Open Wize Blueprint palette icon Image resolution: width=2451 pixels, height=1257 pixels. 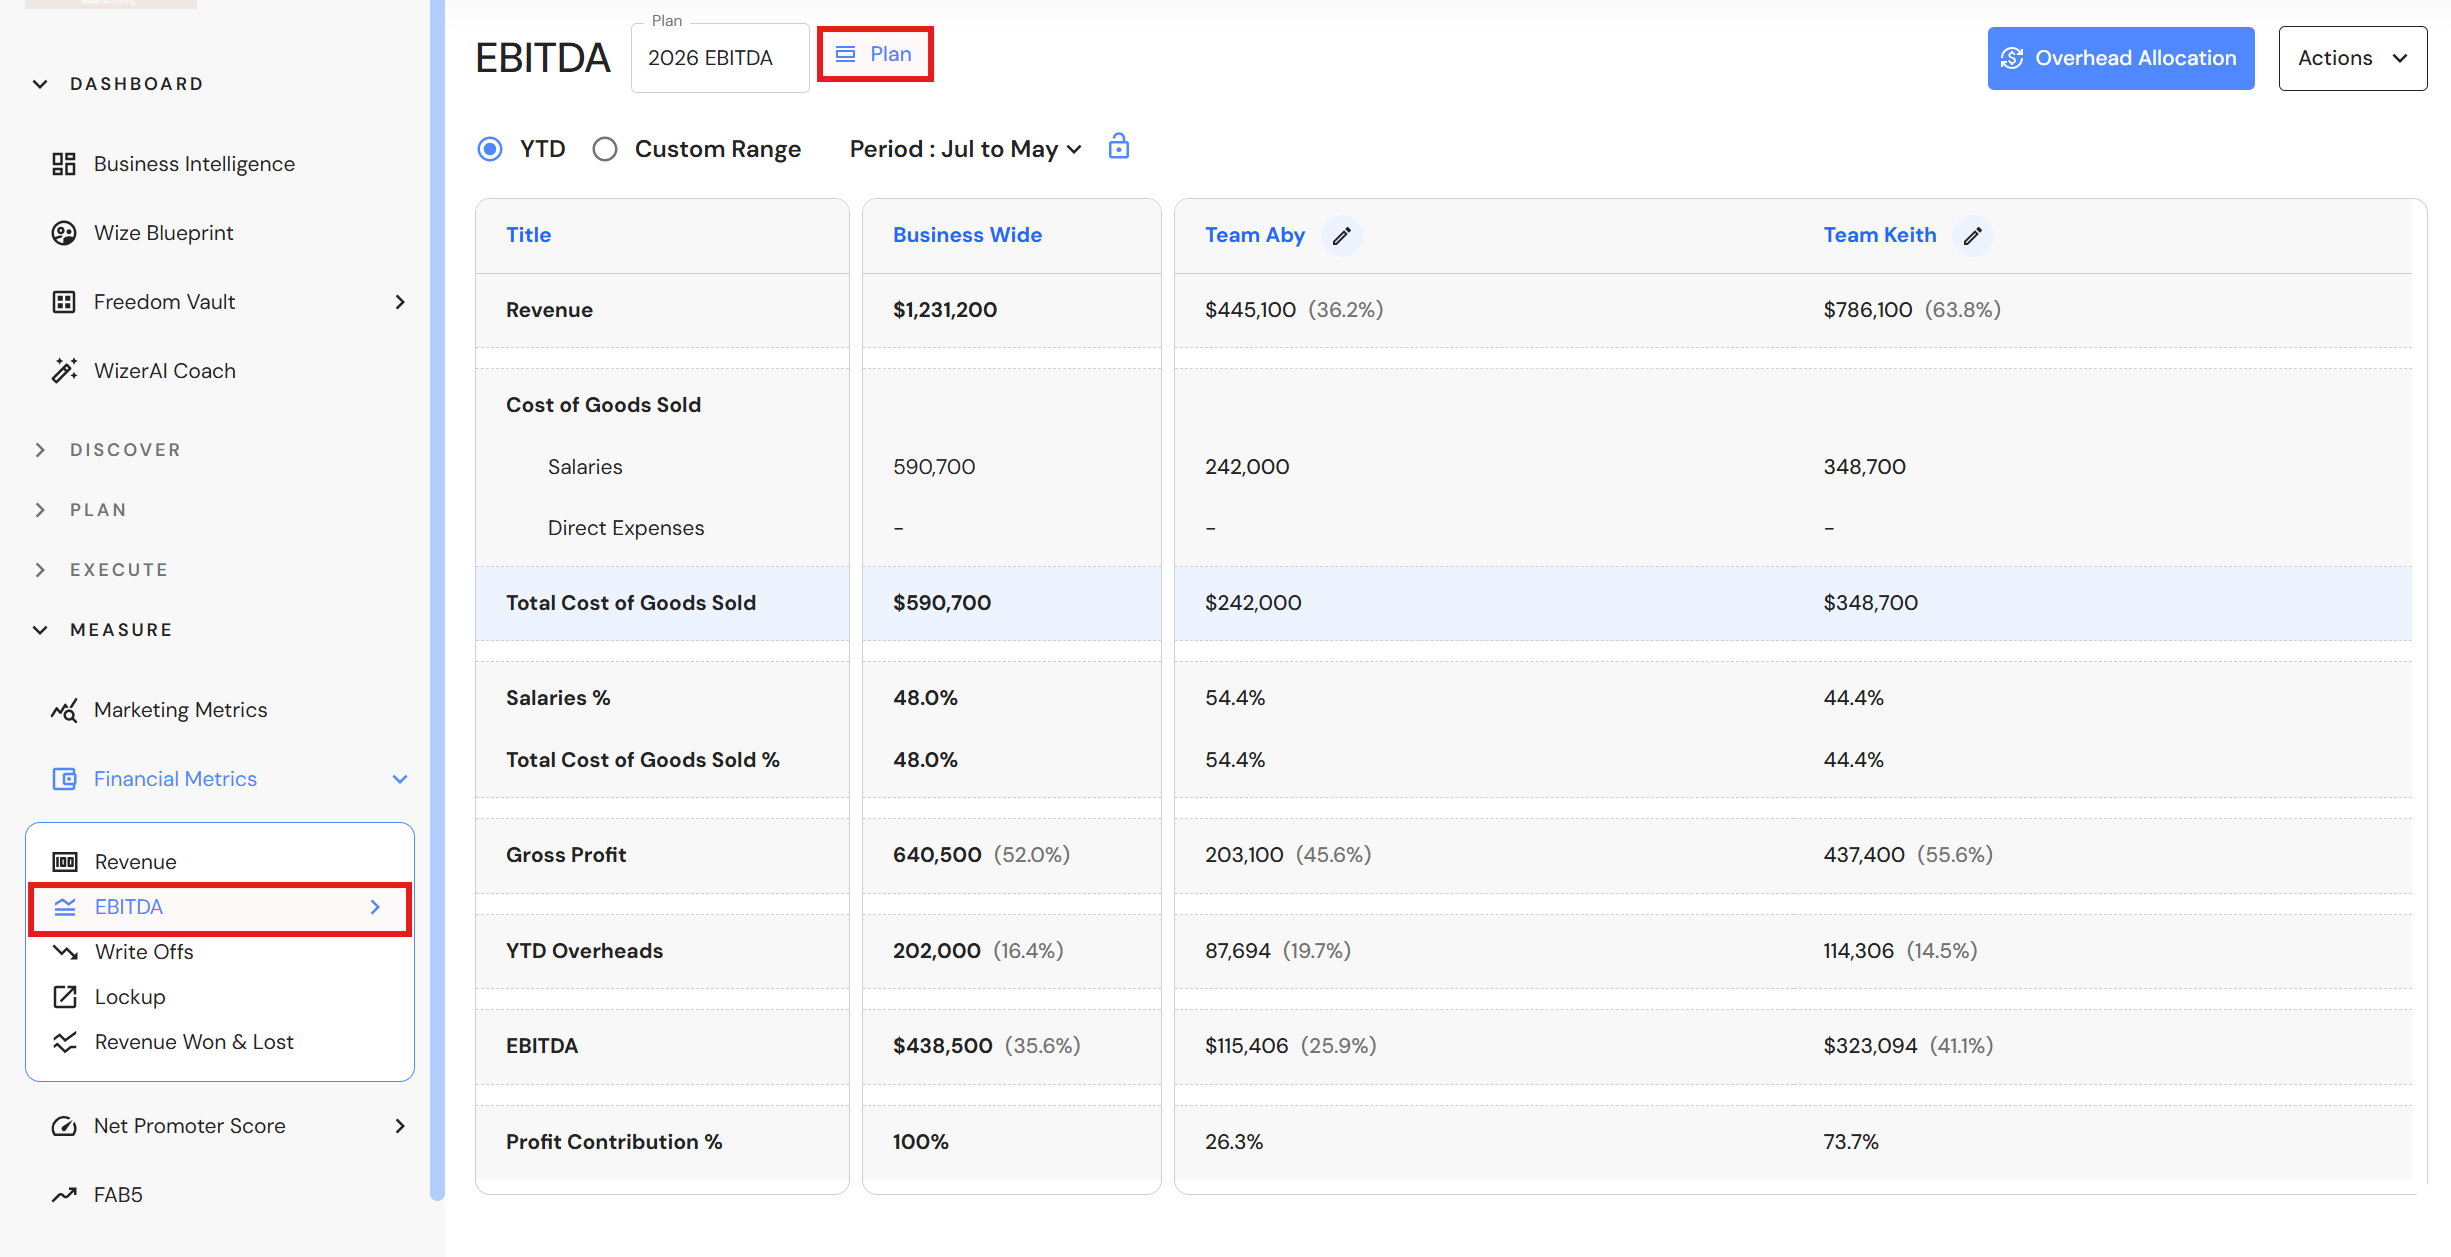[64, 233]
